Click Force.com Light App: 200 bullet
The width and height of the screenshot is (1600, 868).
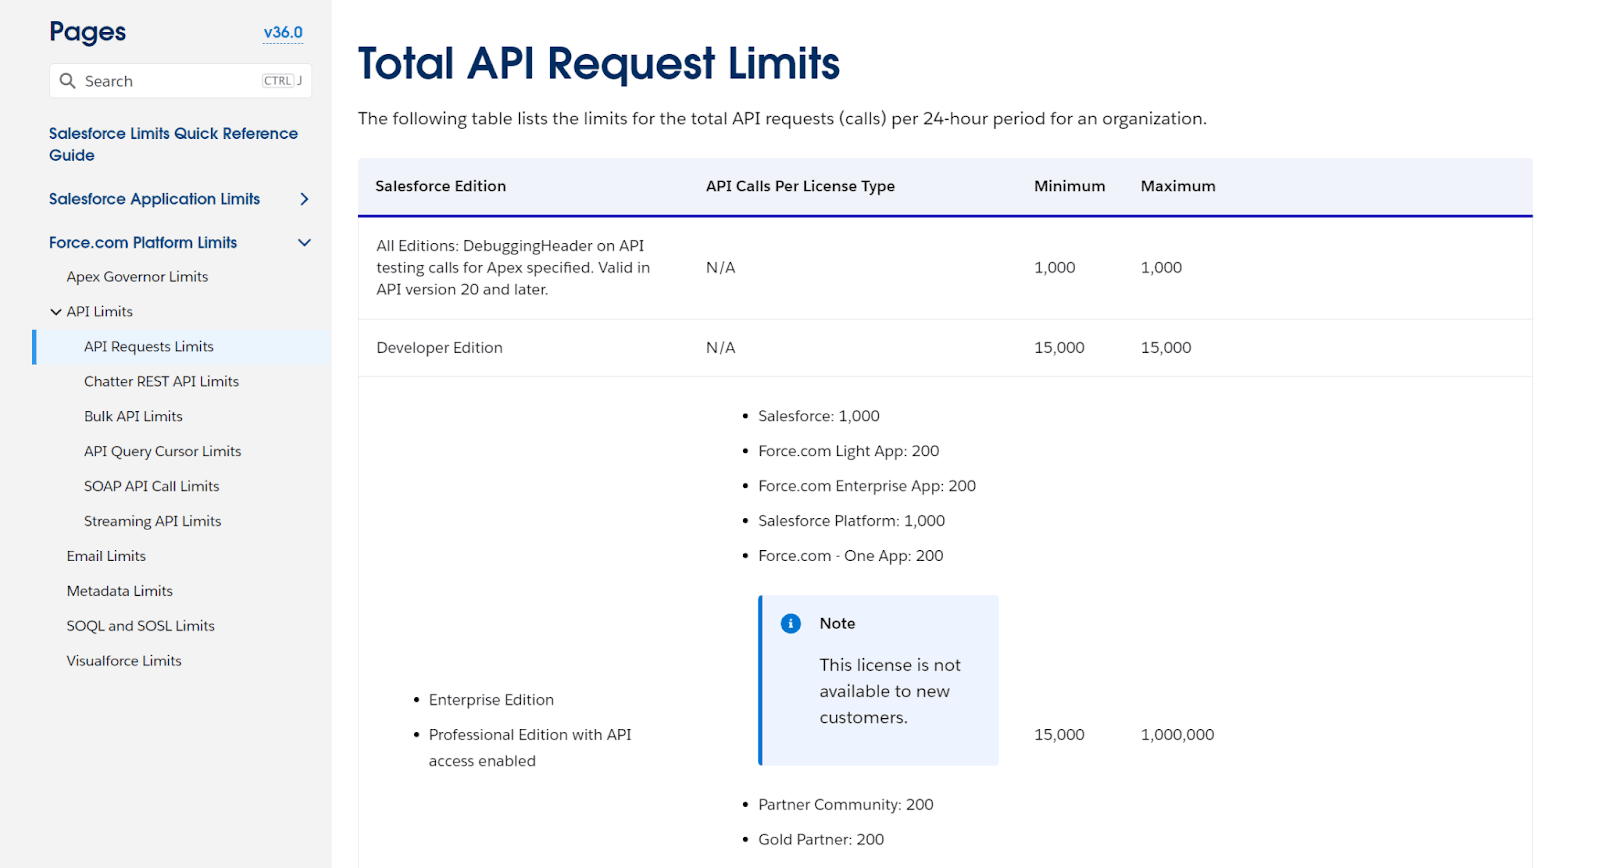click(x=848, y=451)
